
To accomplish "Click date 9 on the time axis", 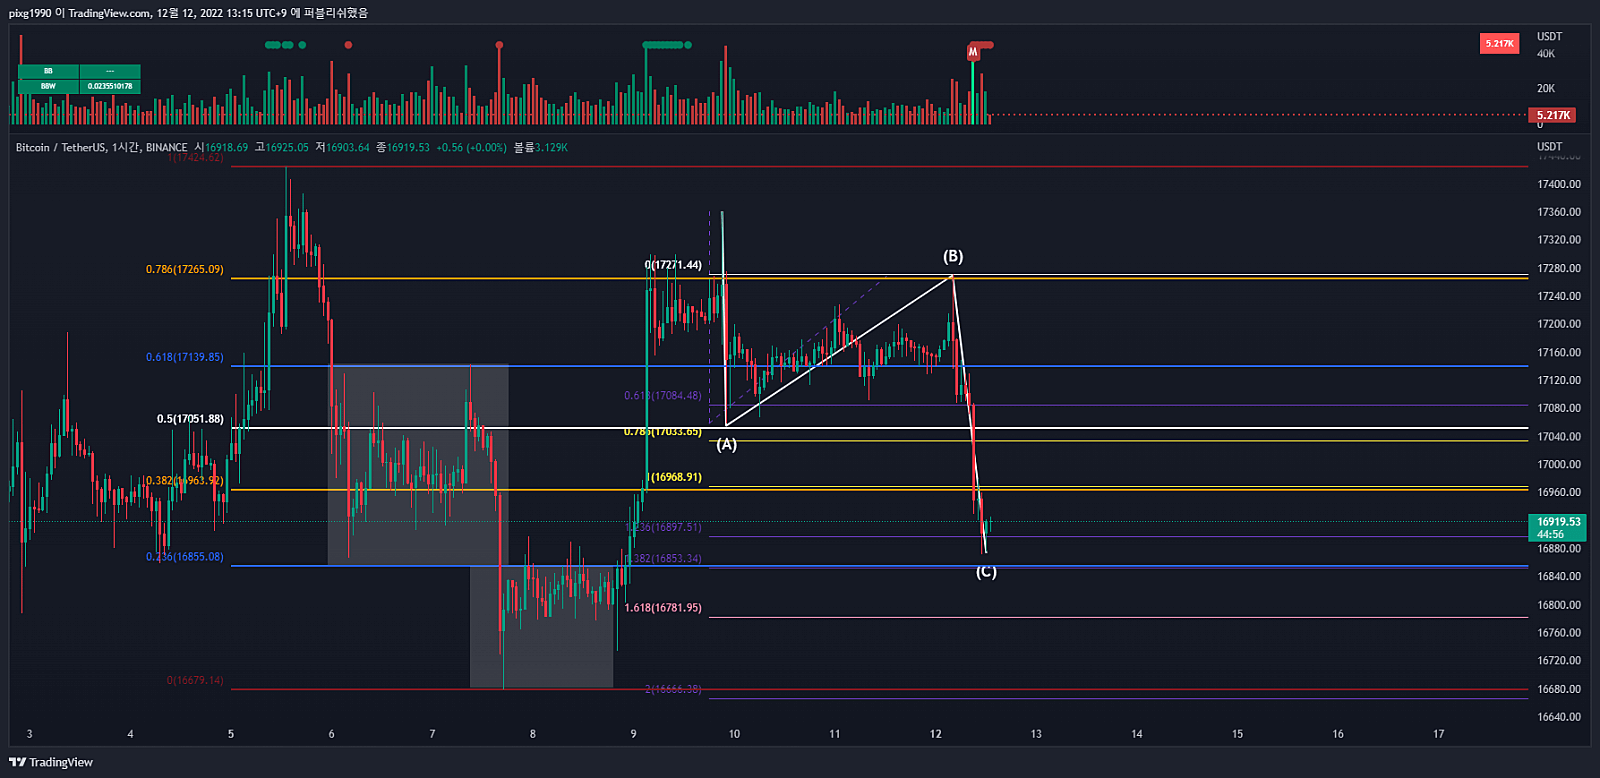I will (x=633, y=734).
